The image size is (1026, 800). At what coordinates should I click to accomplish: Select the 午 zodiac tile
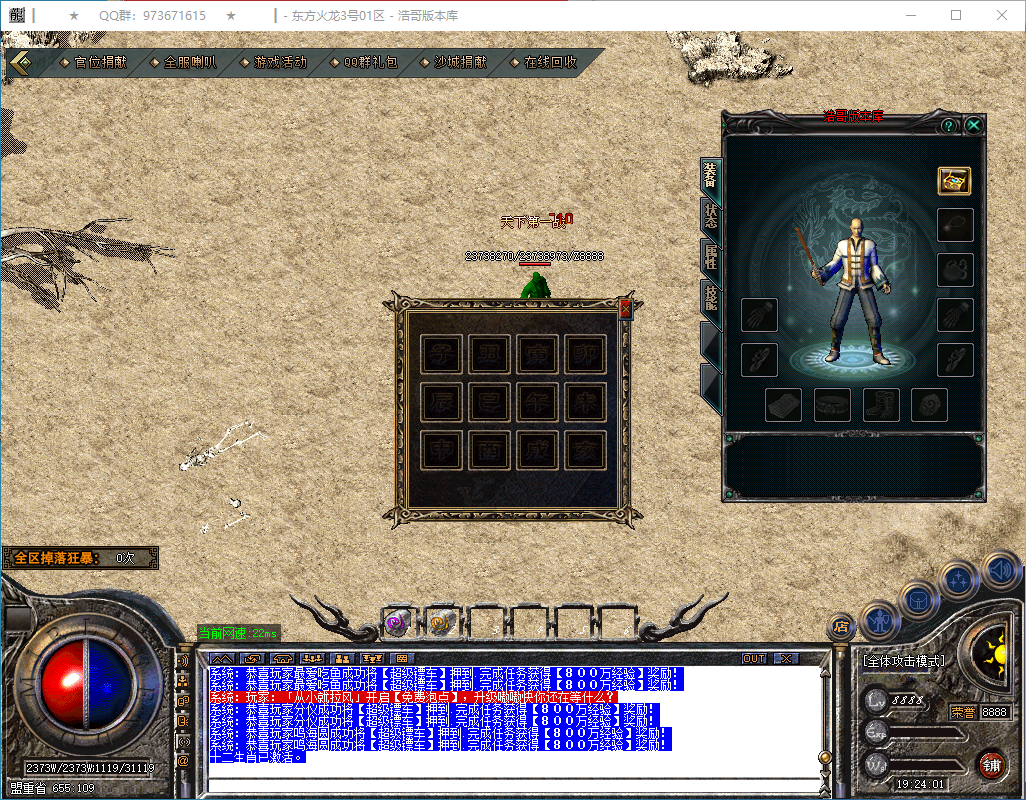coord(537,402)
